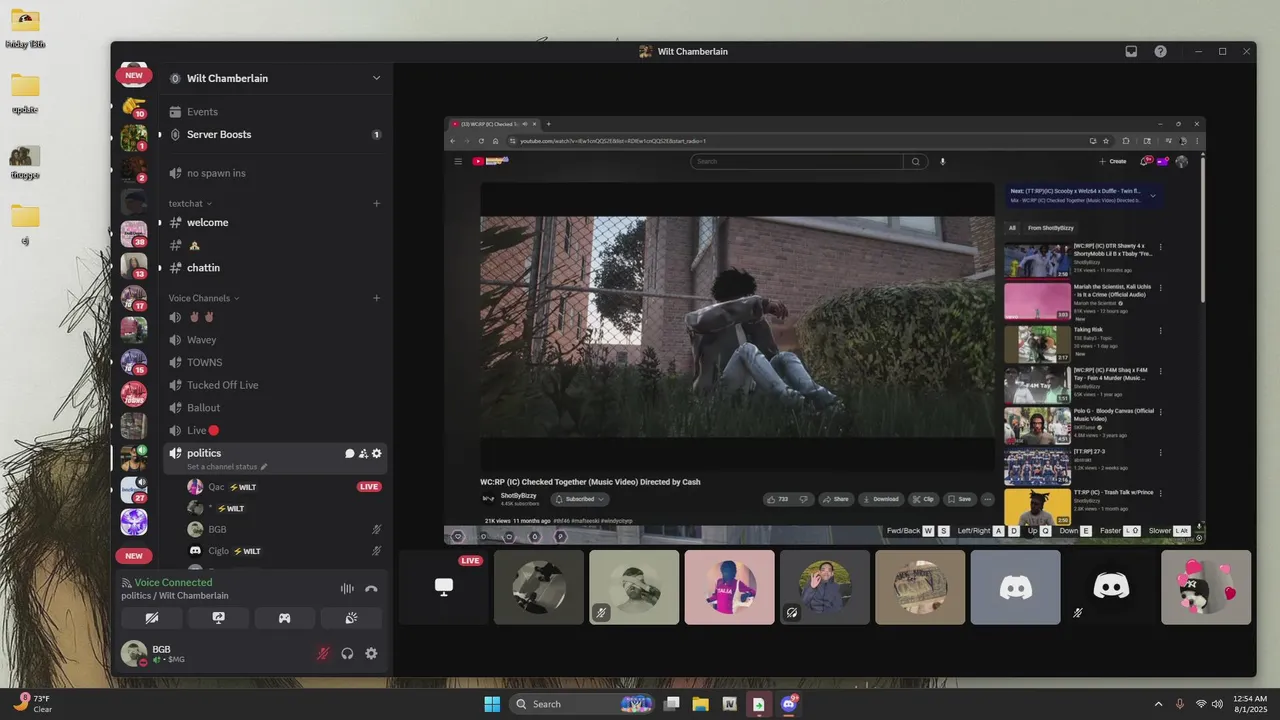Image resolution: width=1280 pixels, height=720 pixels.
Task: Disconnect from voice with phone icon
Action: click(371, 589)
